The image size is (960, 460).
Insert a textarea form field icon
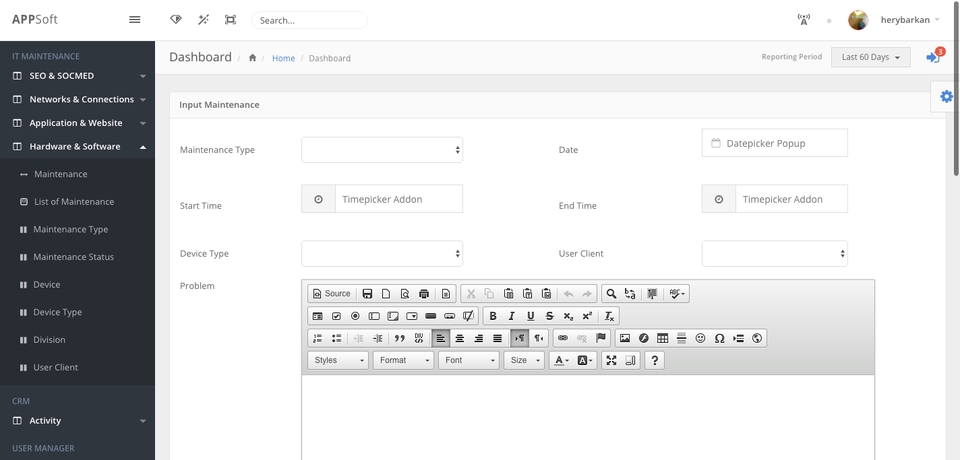(393, 316)
